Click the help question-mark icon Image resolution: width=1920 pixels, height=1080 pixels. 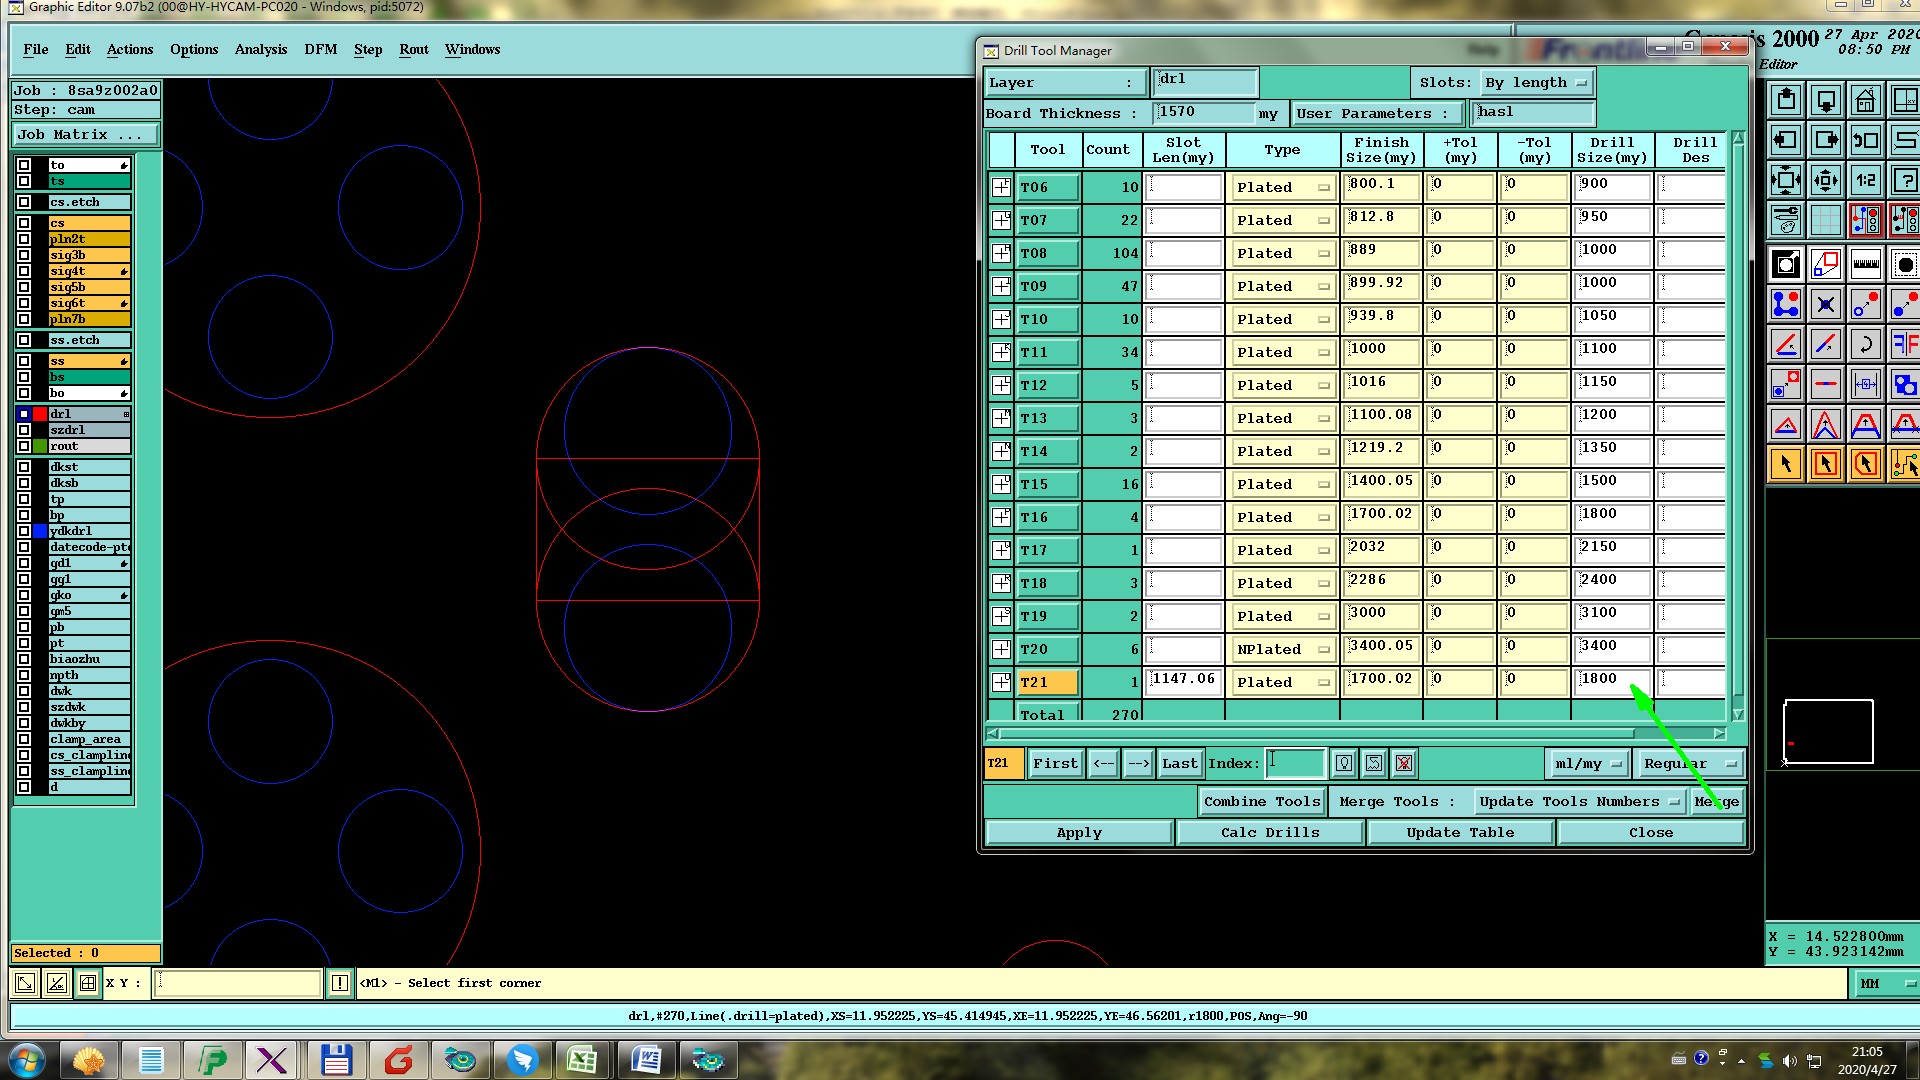coord(1904,181)
